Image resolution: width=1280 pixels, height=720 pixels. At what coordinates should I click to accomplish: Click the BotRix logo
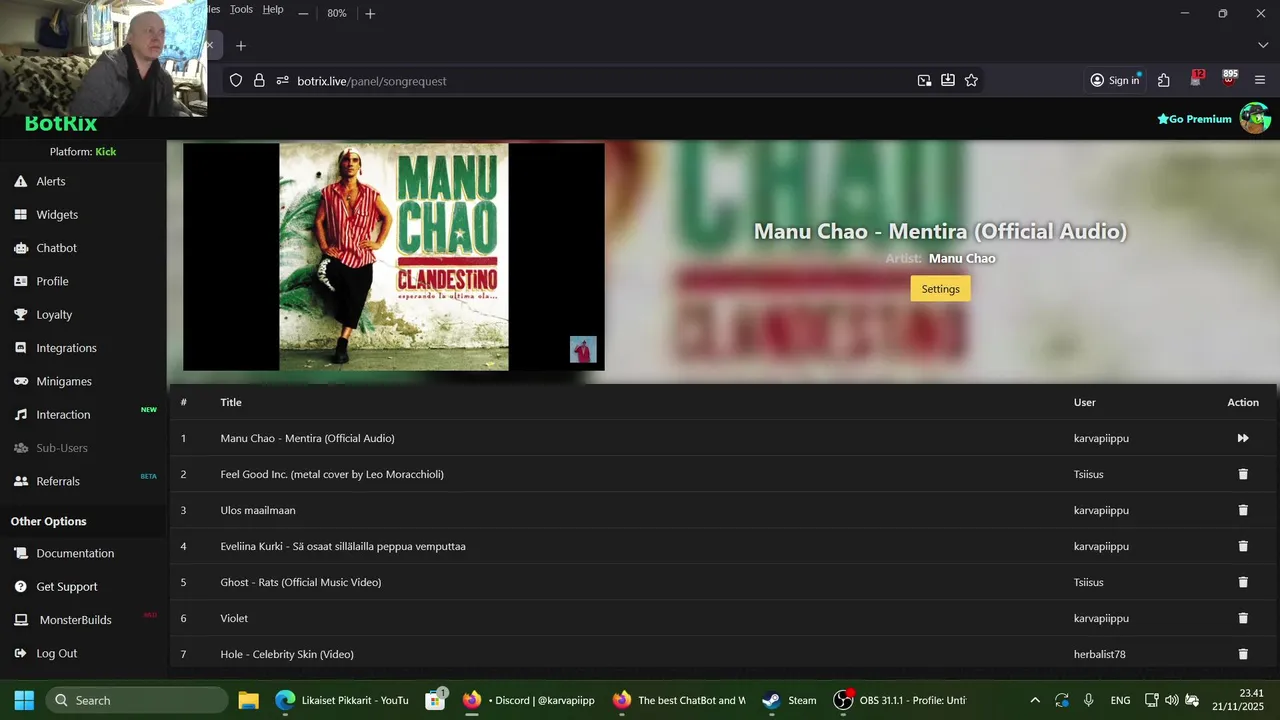[61, 125]
